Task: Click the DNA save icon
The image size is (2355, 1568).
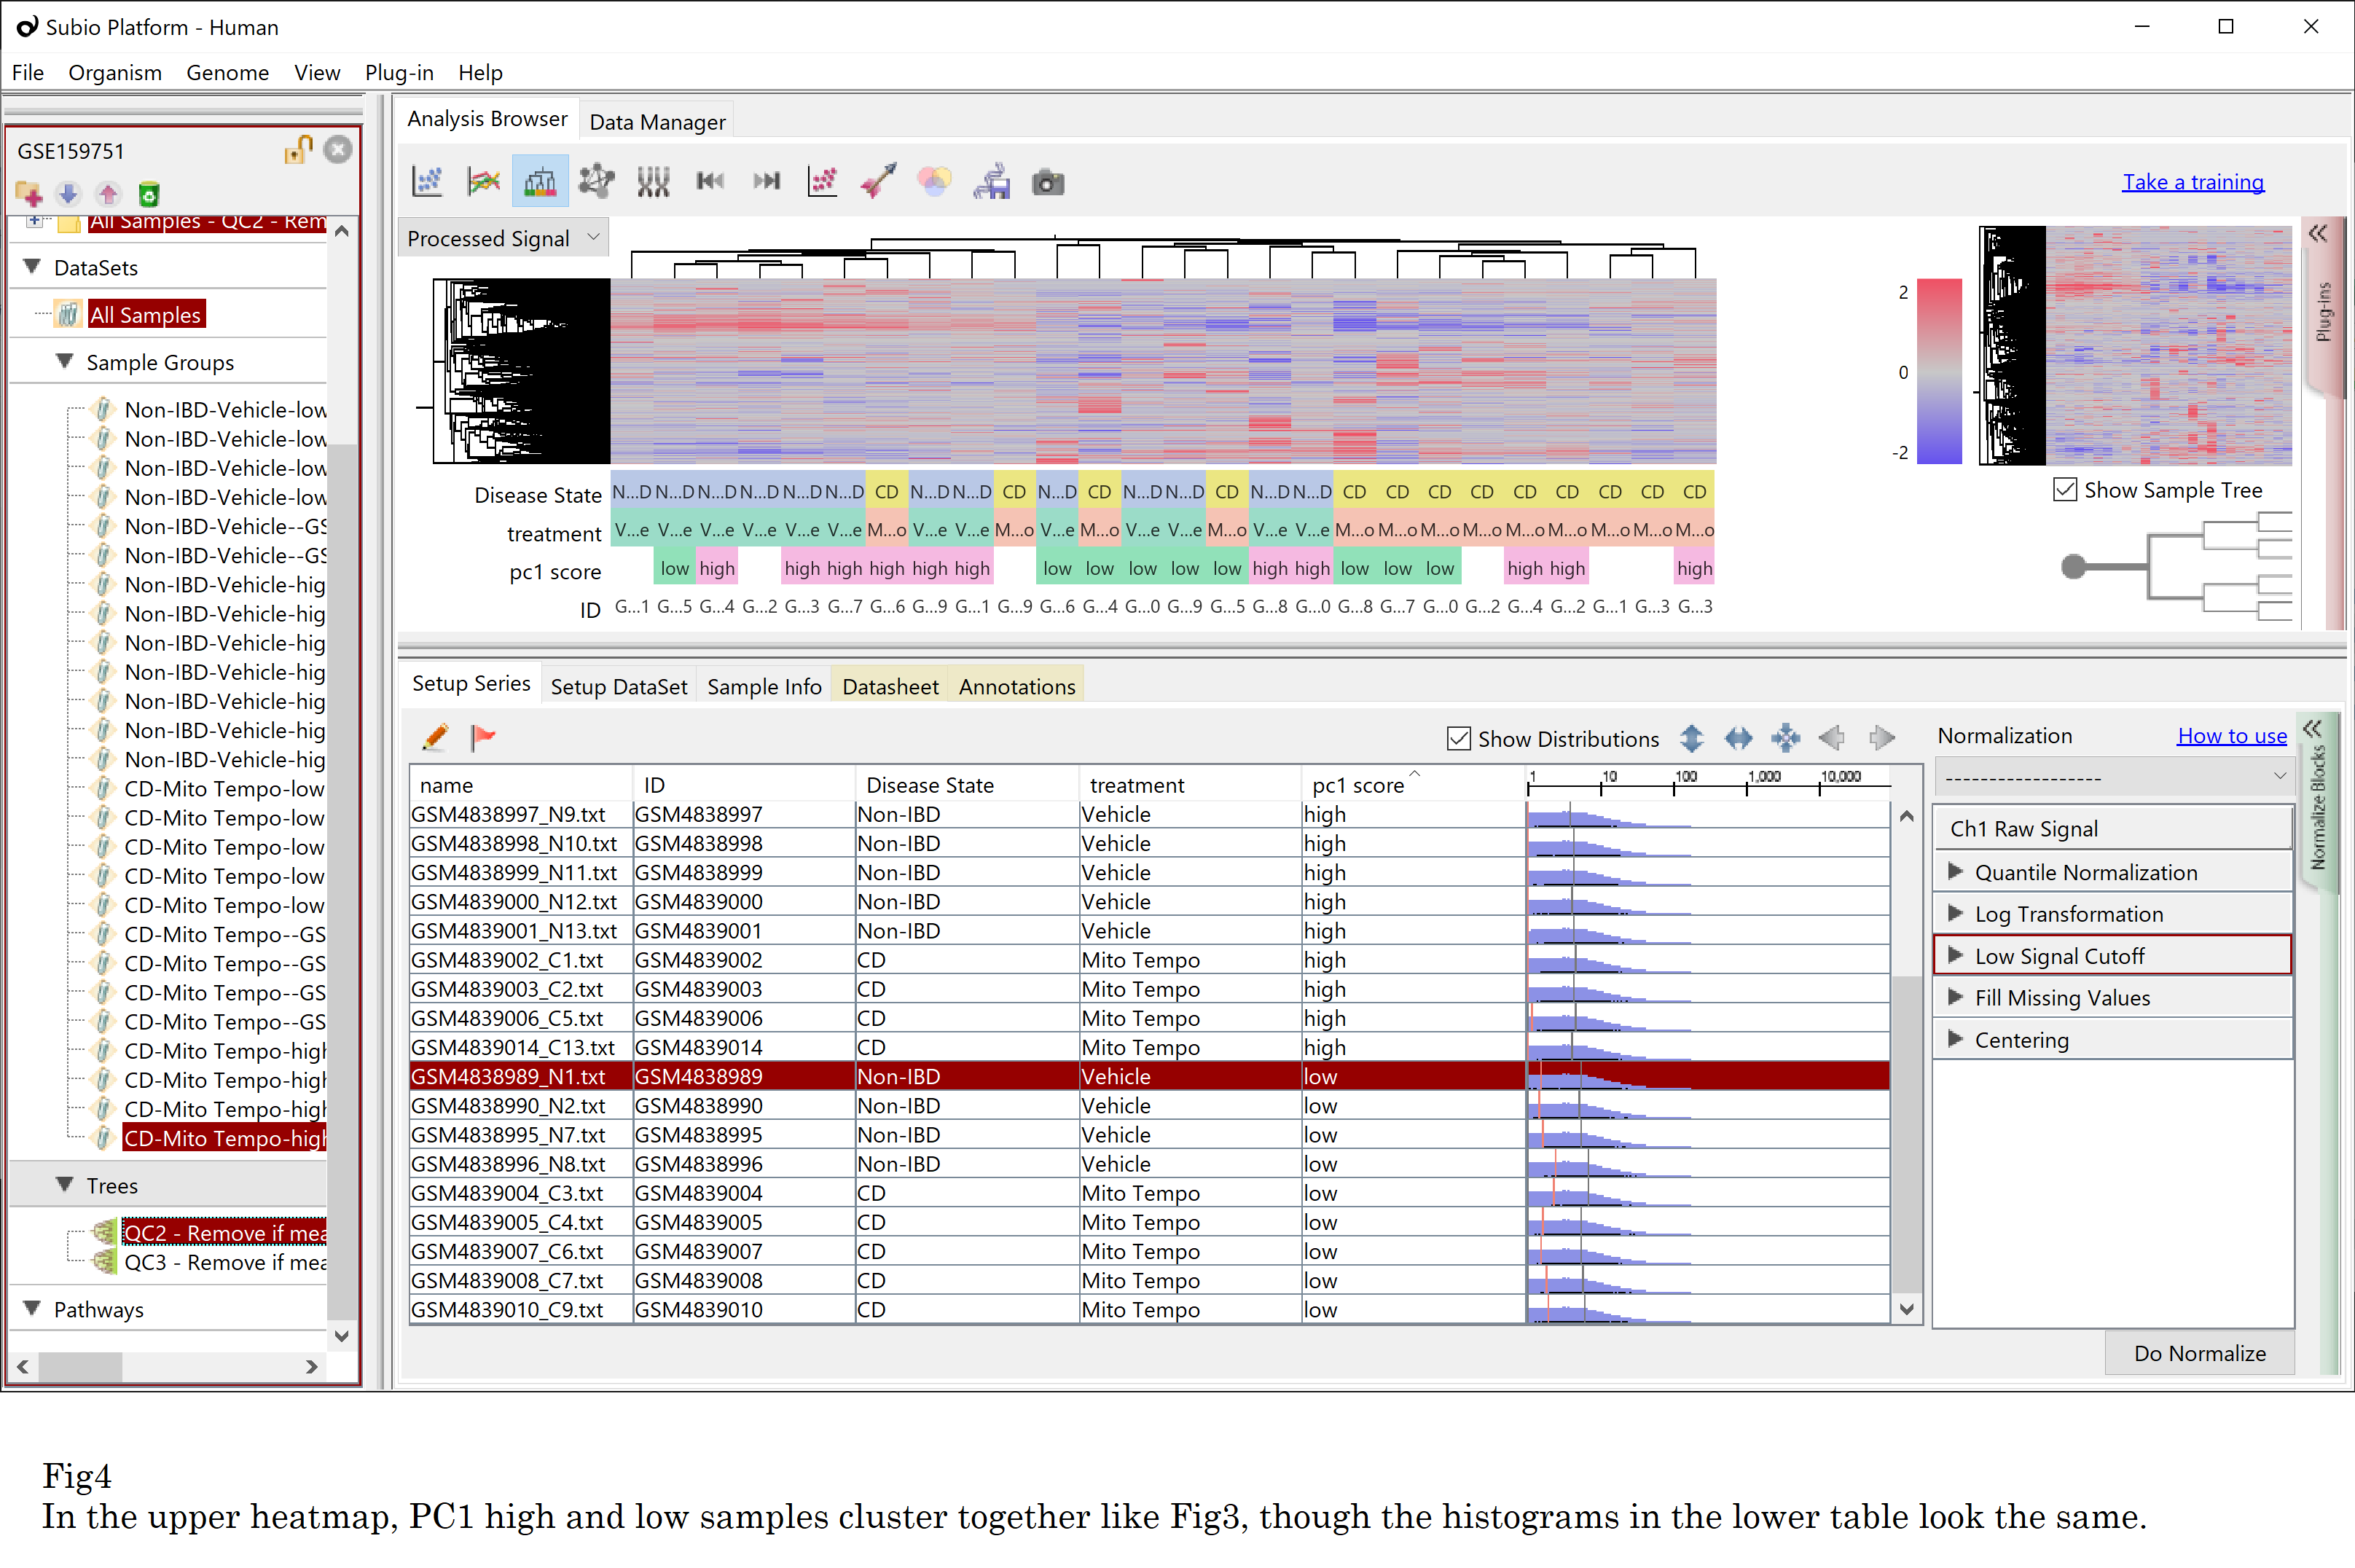Action: click(992, 181)
